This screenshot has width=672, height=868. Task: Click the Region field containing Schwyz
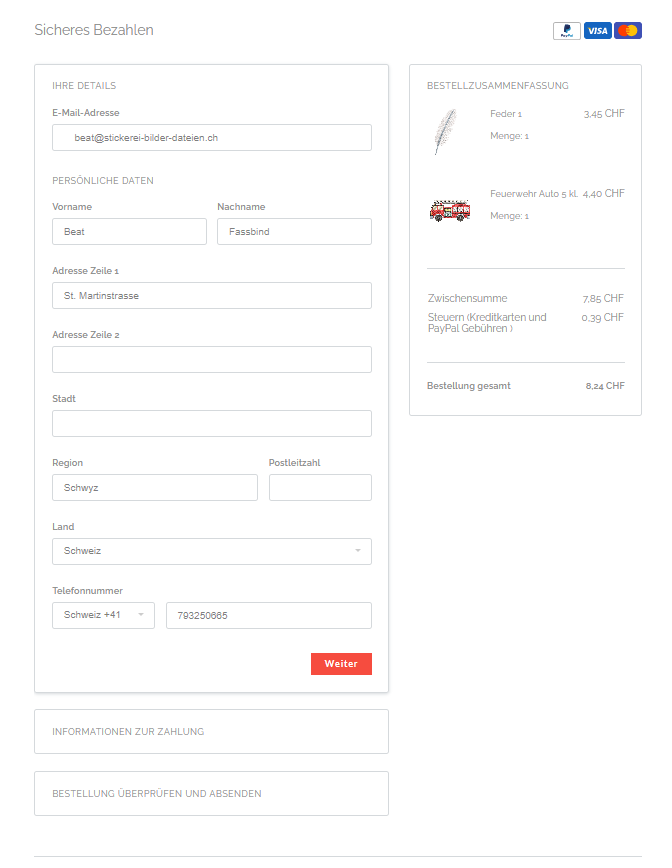pos(154,488)
